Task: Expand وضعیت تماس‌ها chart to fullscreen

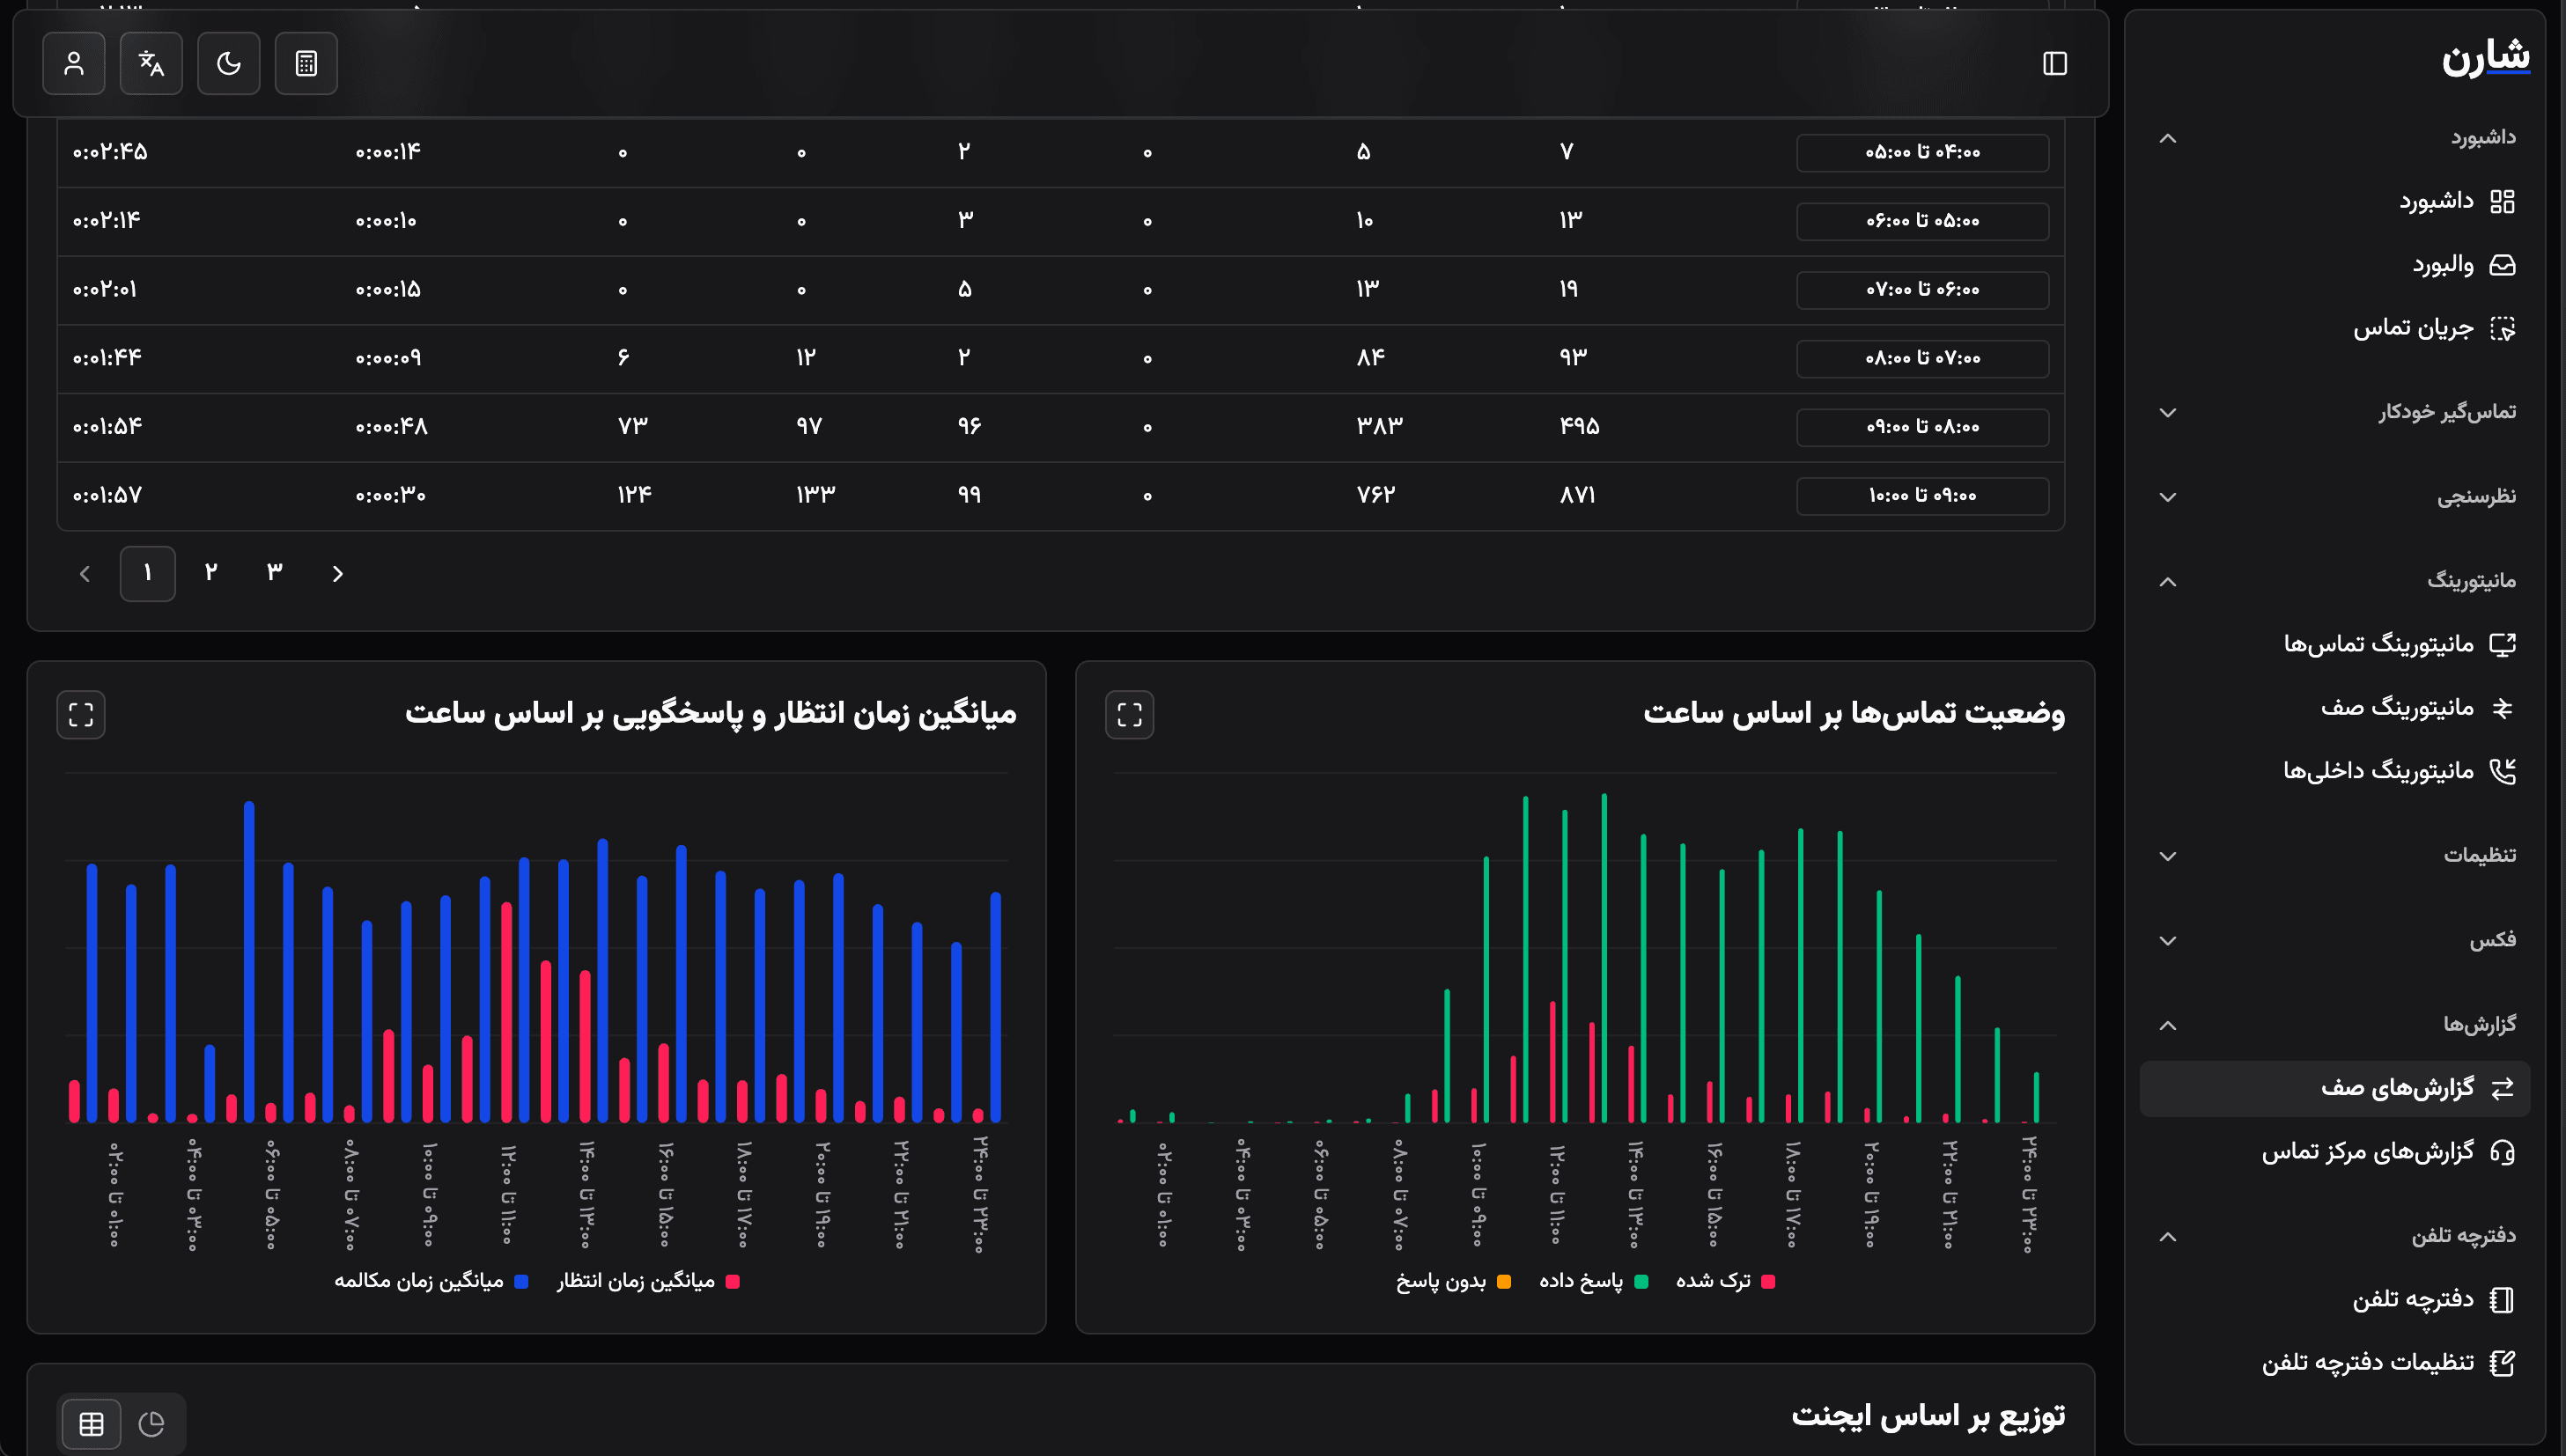Action: 1129,715
